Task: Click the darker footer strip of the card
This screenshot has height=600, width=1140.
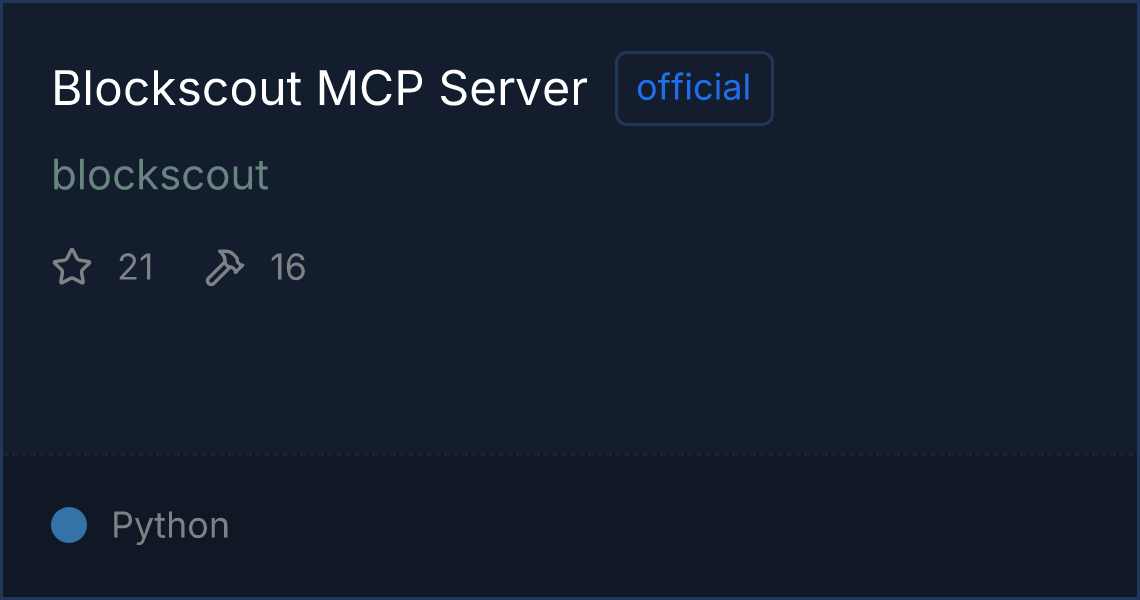Action: (569, 526)
